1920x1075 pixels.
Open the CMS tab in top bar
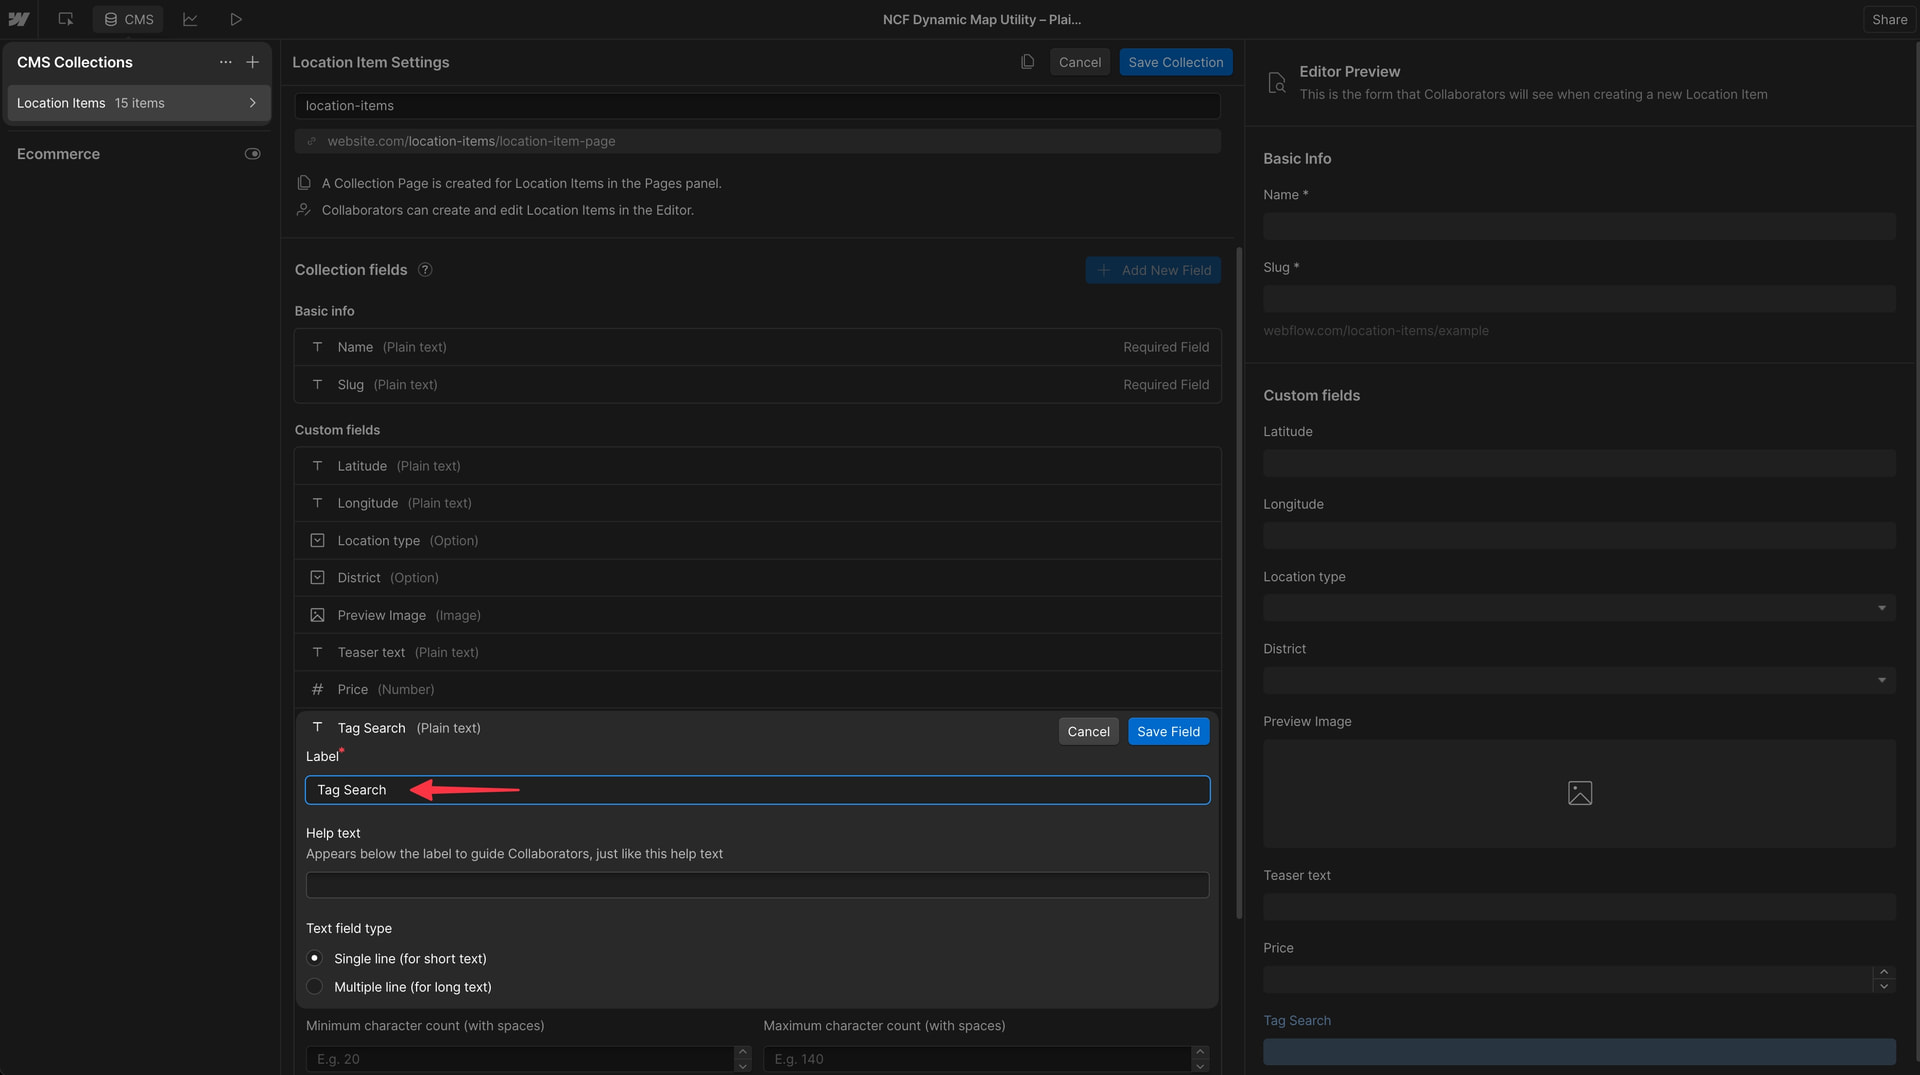pyautogui.click(x=128, y=19)
